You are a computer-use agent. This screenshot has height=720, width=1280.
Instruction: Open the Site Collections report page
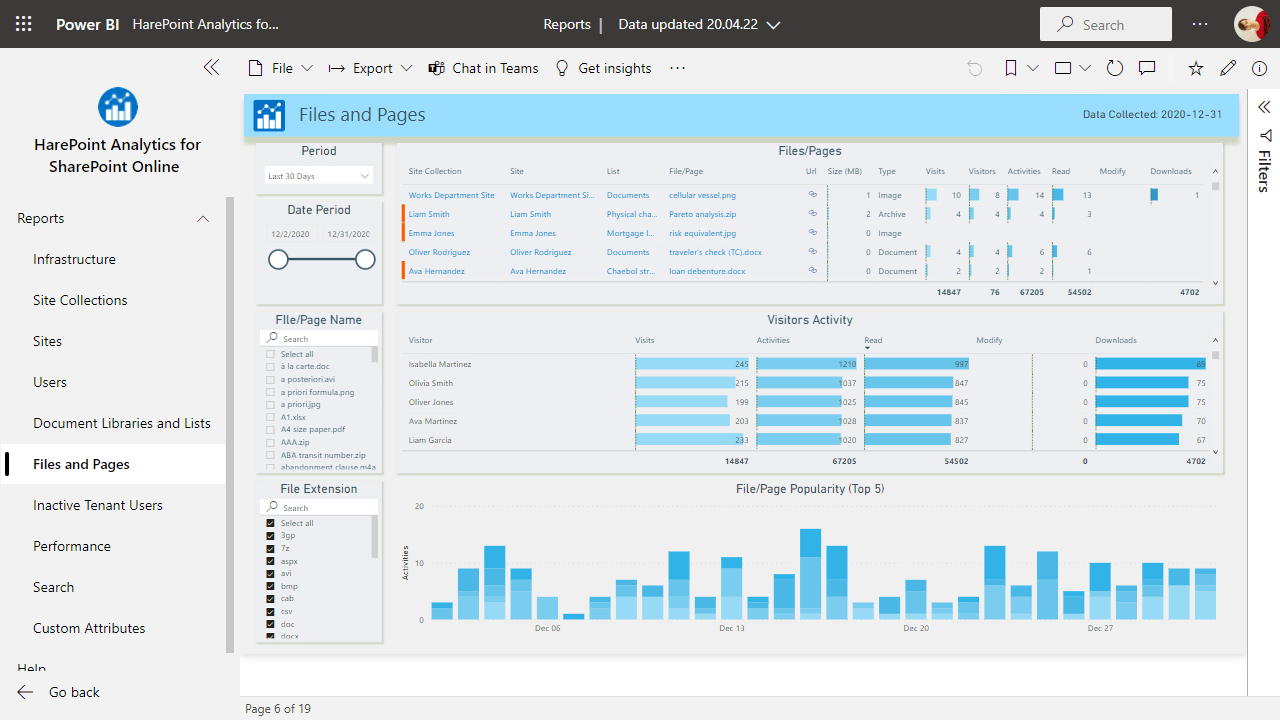80,300
